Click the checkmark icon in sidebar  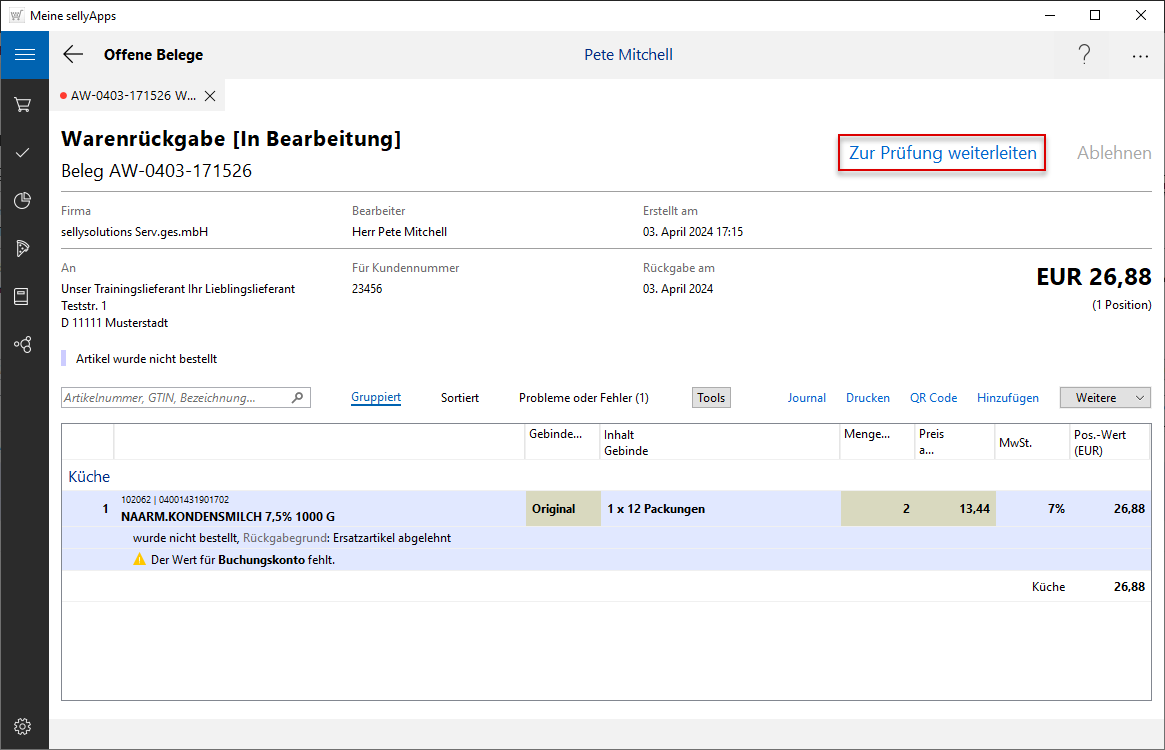pyautogui.click(x=23, y=153)
